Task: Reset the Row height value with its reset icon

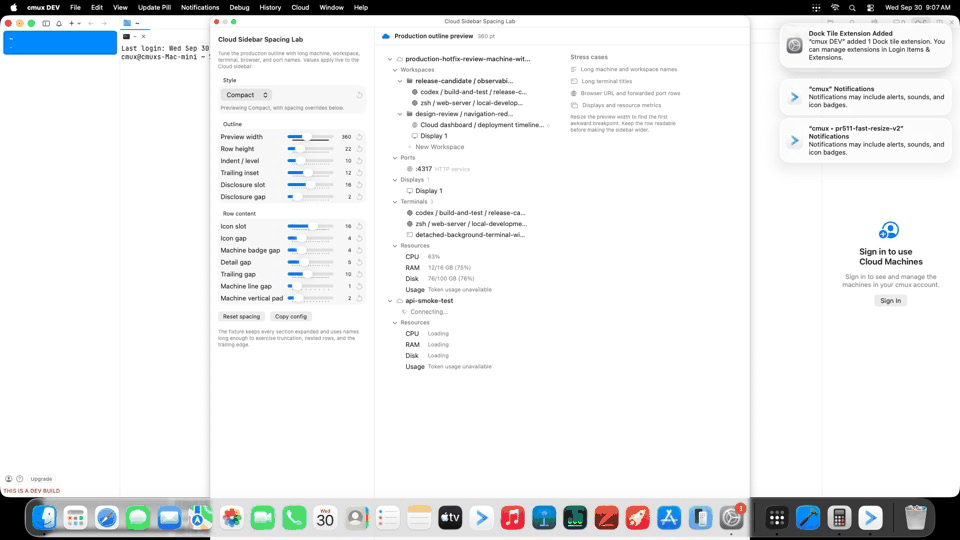Action: click(359, 149)
